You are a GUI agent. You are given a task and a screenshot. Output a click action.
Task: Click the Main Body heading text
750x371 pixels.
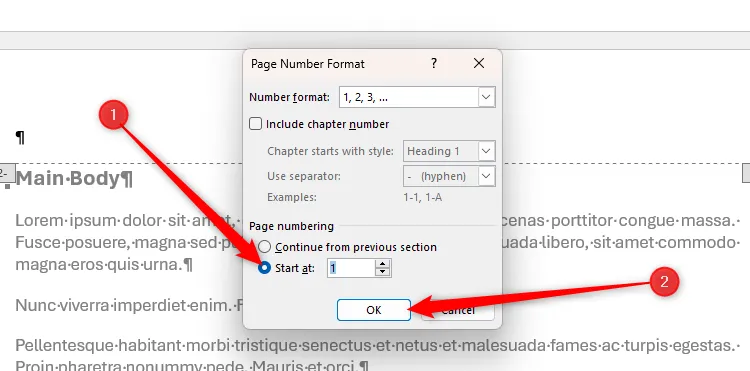(74, 179)
